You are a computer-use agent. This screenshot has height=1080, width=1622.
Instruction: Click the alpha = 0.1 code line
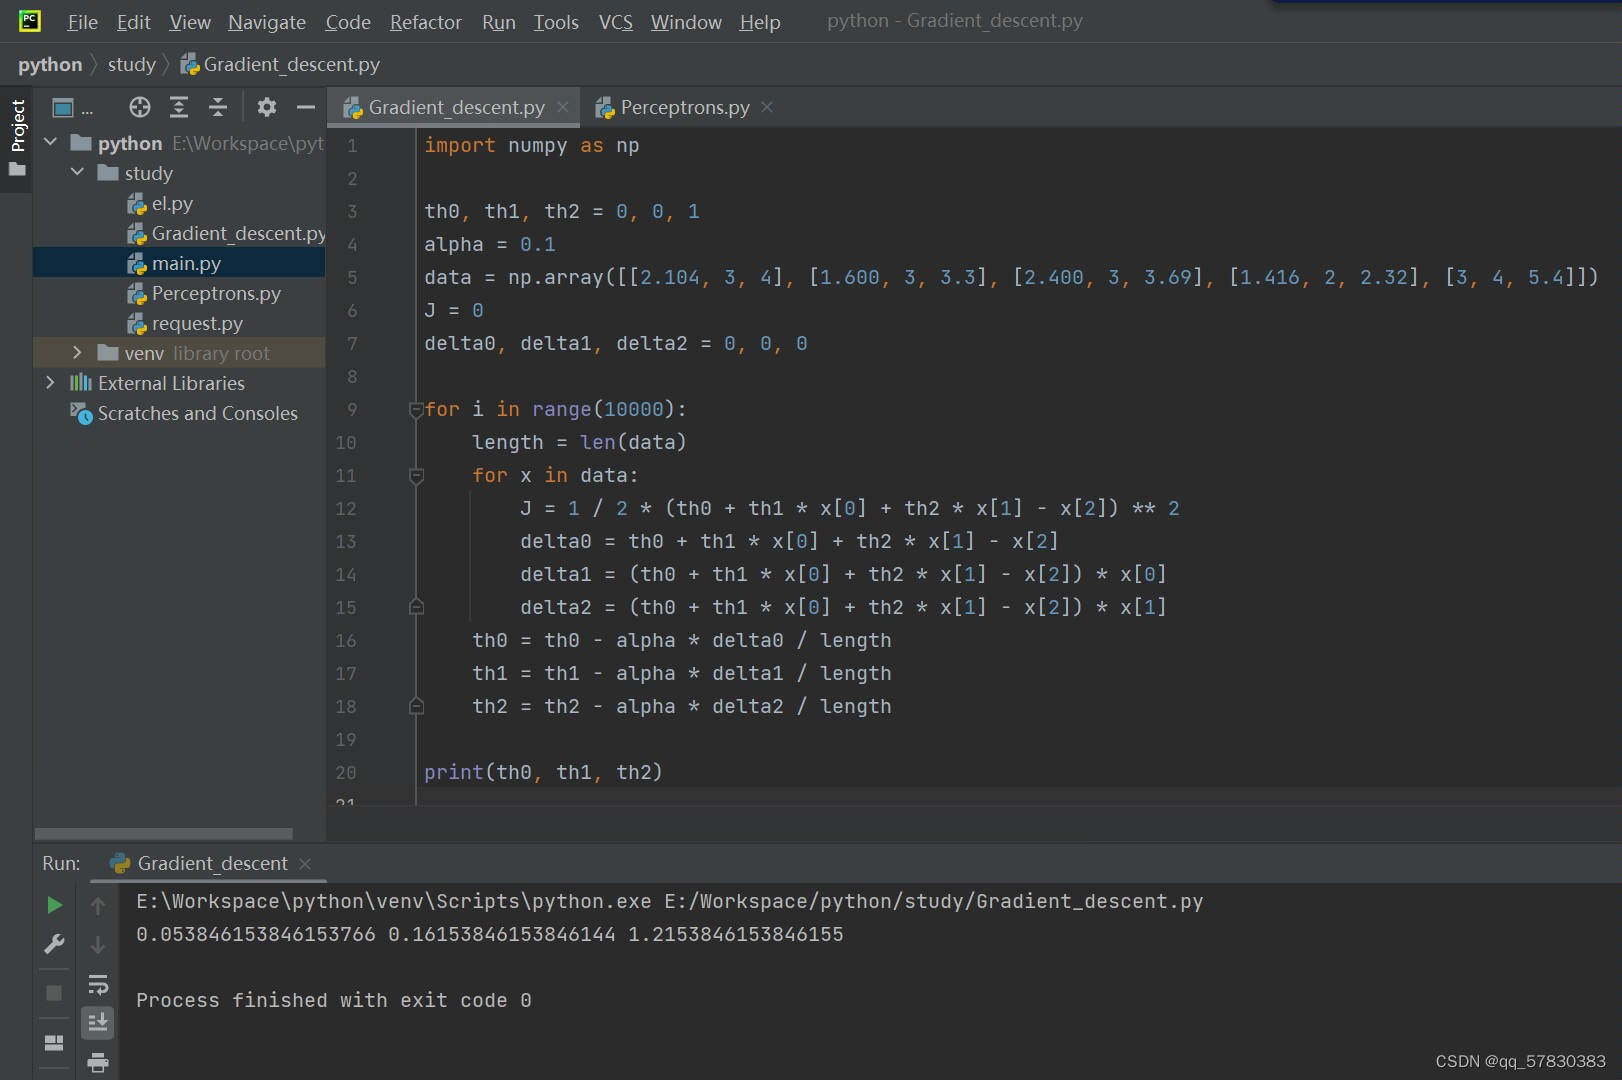click(x=490, y=245)
